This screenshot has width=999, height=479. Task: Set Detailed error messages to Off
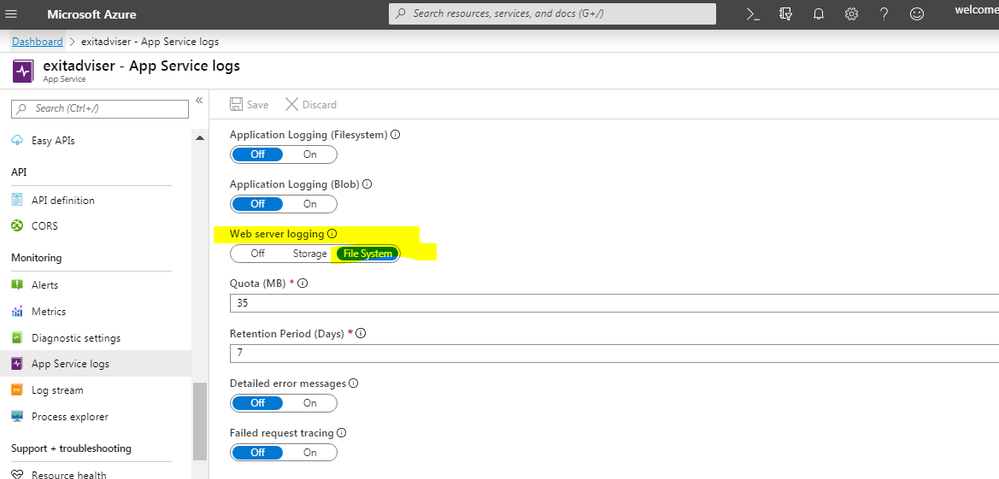[257, 403]
